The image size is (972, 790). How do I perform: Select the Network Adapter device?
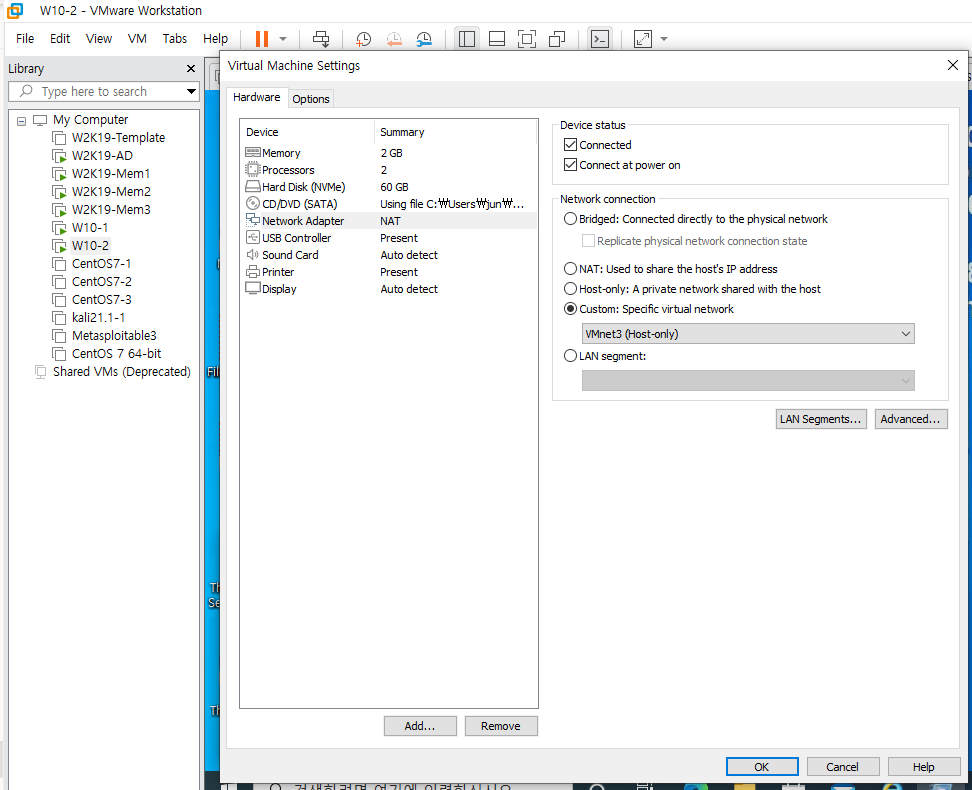pyautogui.click(x=389, y=221)
